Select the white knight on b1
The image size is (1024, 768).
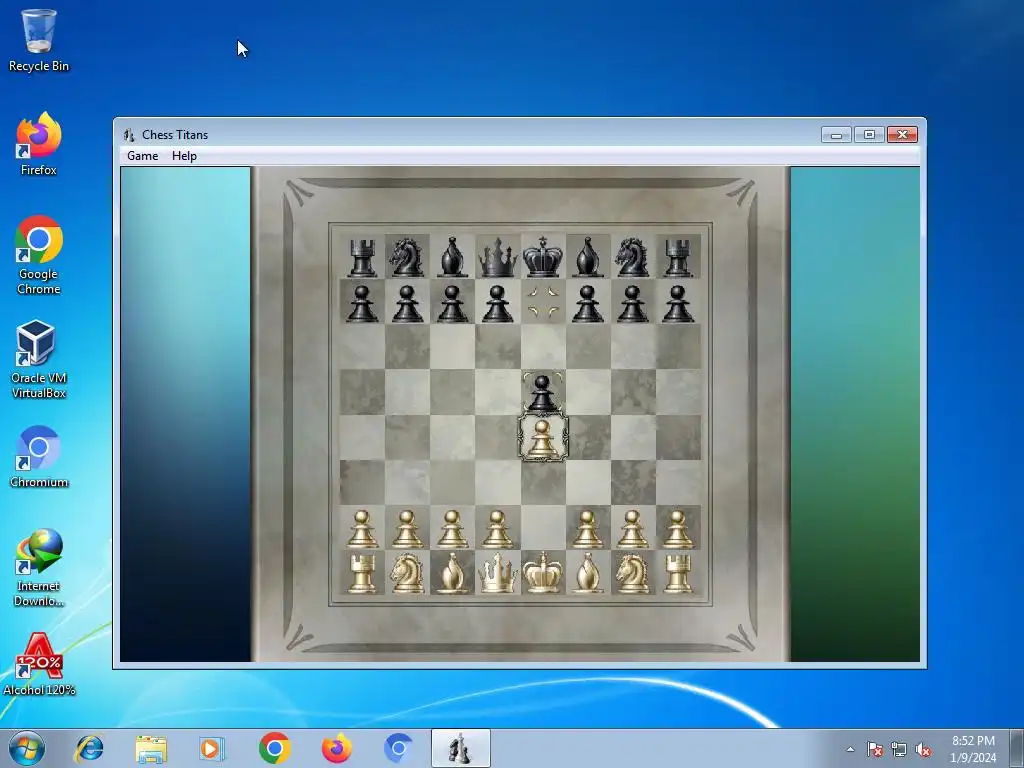point(407,573)
